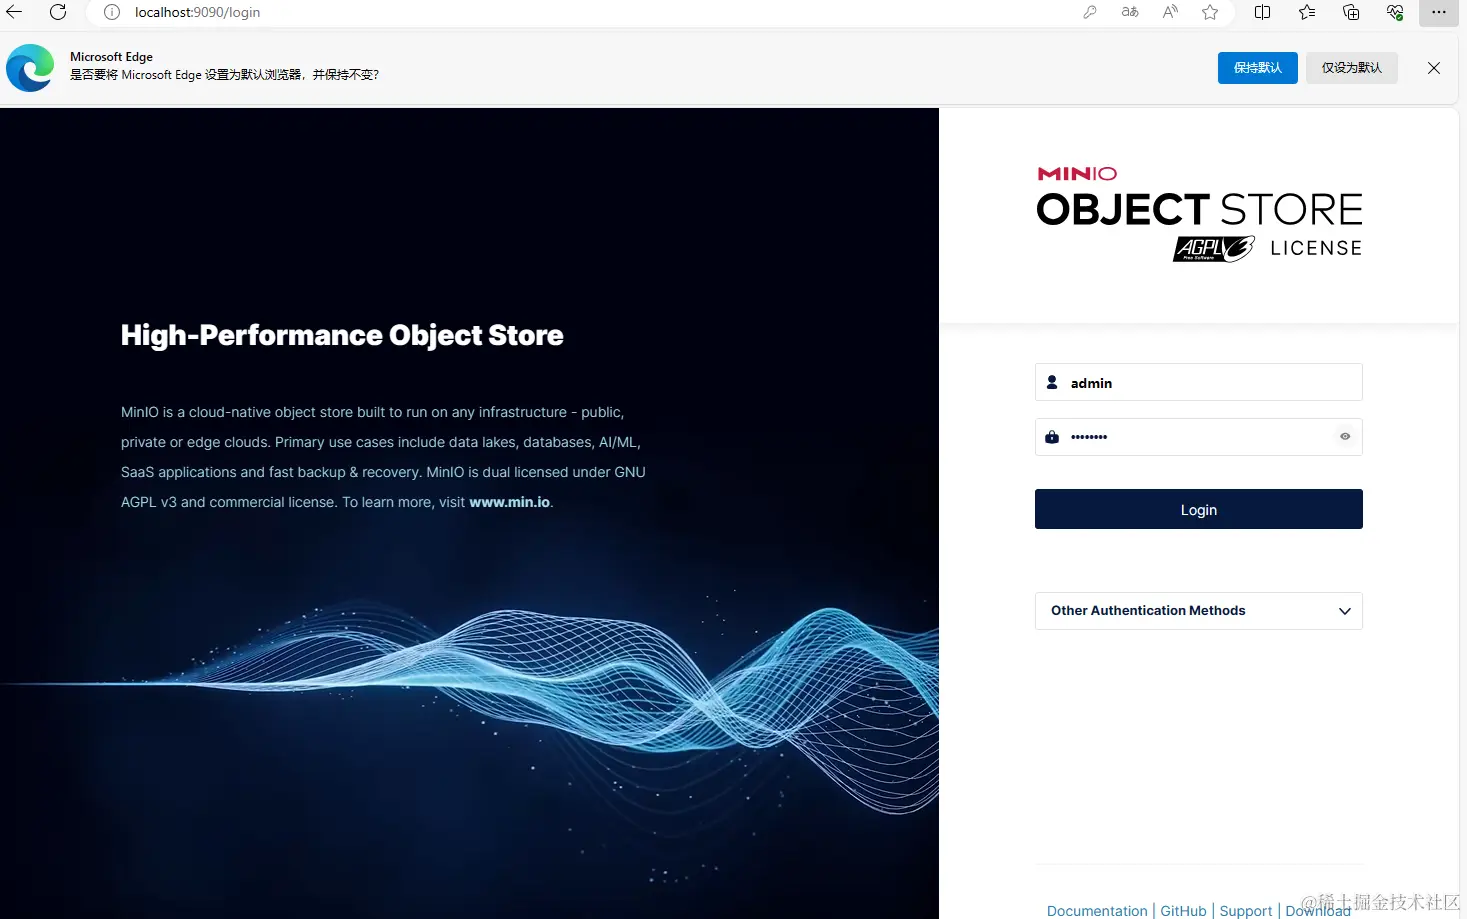1467x919 pixels.
Task: Click the chevron of Other Authentication Methods
Action: click(1345, 611)
